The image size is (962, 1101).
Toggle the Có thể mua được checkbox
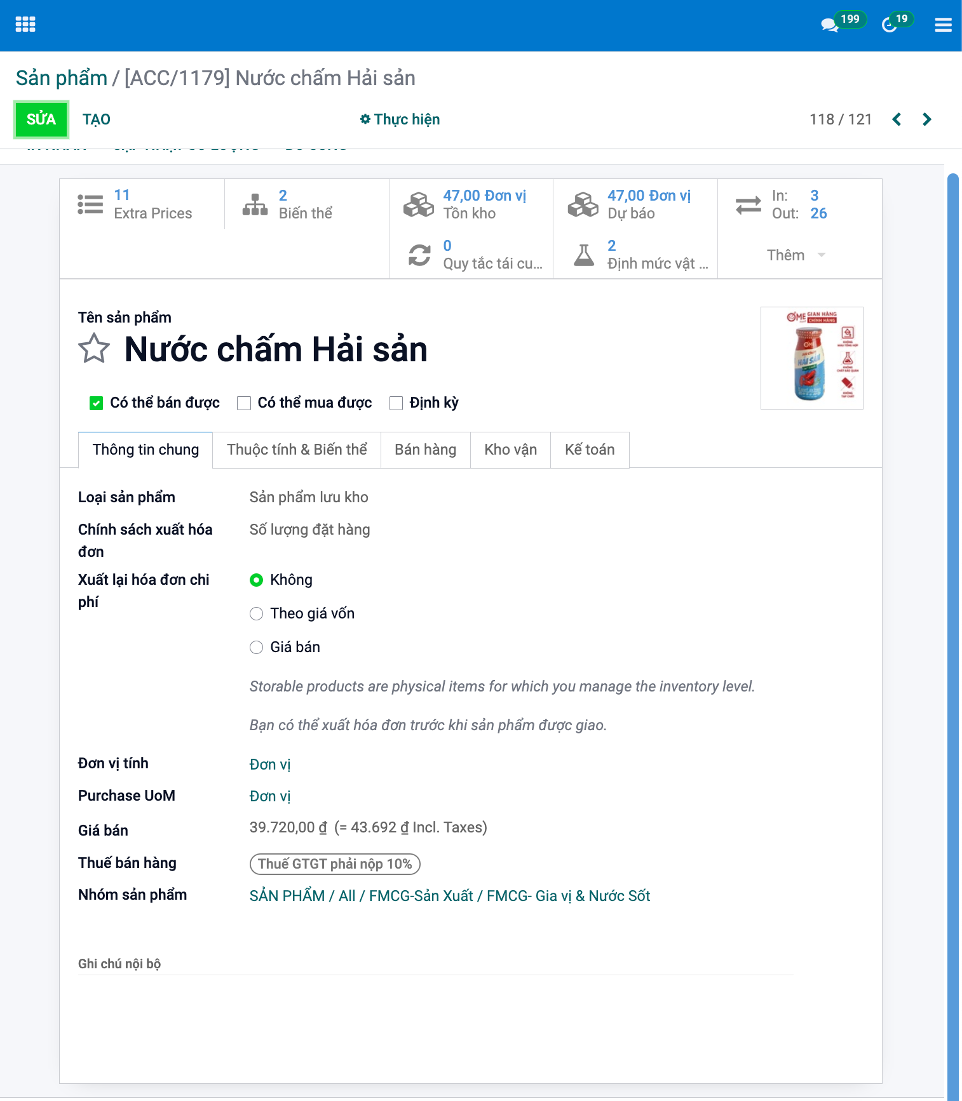pyautogui.click(x=244, y=403)
